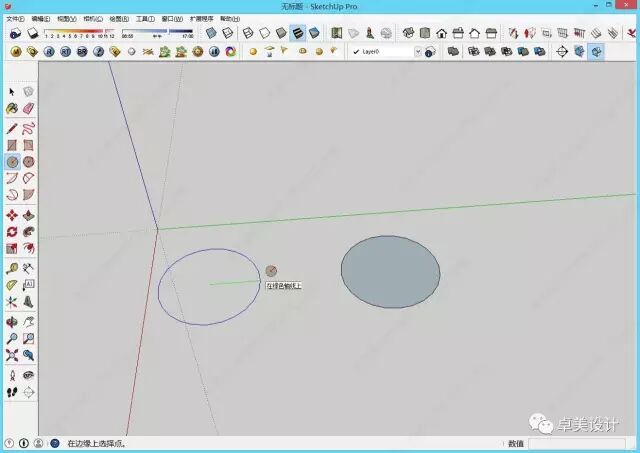Open the 绘图 menu
Image resolution: width=640 pixels, height=453 pixels.
[119, 19]
